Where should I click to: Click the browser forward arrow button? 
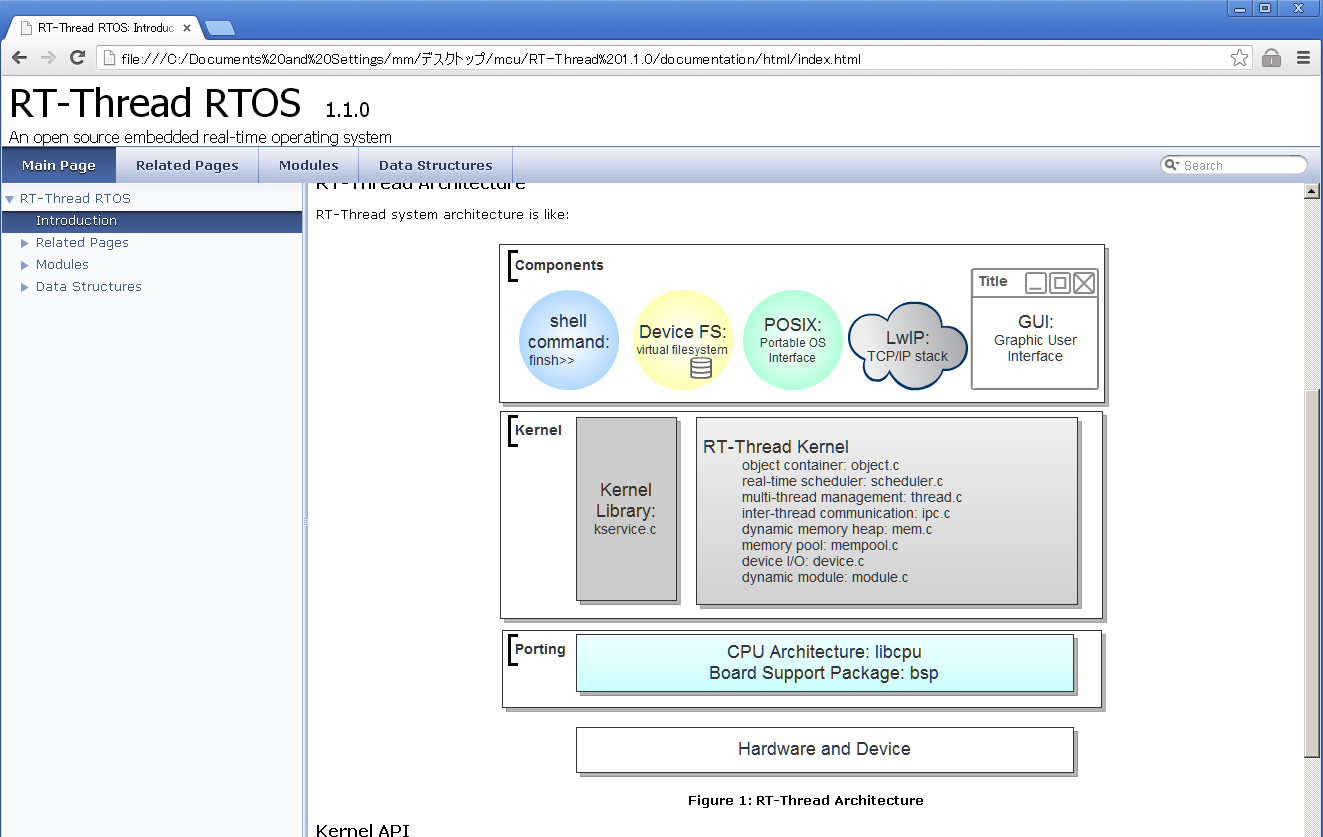pos(48,58)
